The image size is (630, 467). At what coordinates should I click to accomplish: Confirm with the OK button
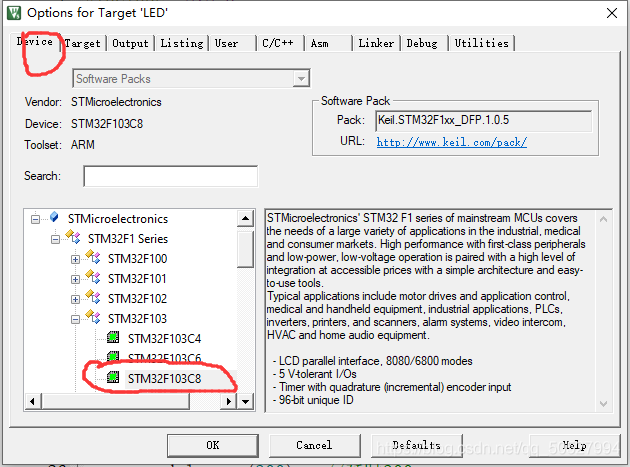(x=213, y=445)
